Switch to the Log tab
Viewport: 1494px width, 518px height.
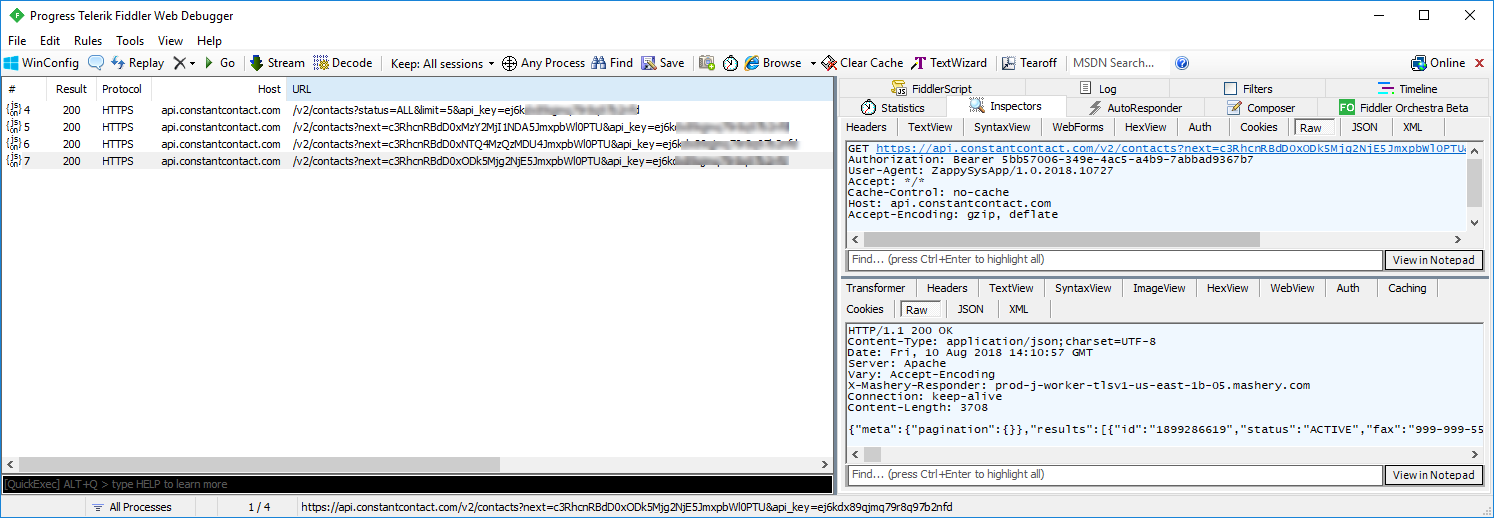[x=1098, y=89]
